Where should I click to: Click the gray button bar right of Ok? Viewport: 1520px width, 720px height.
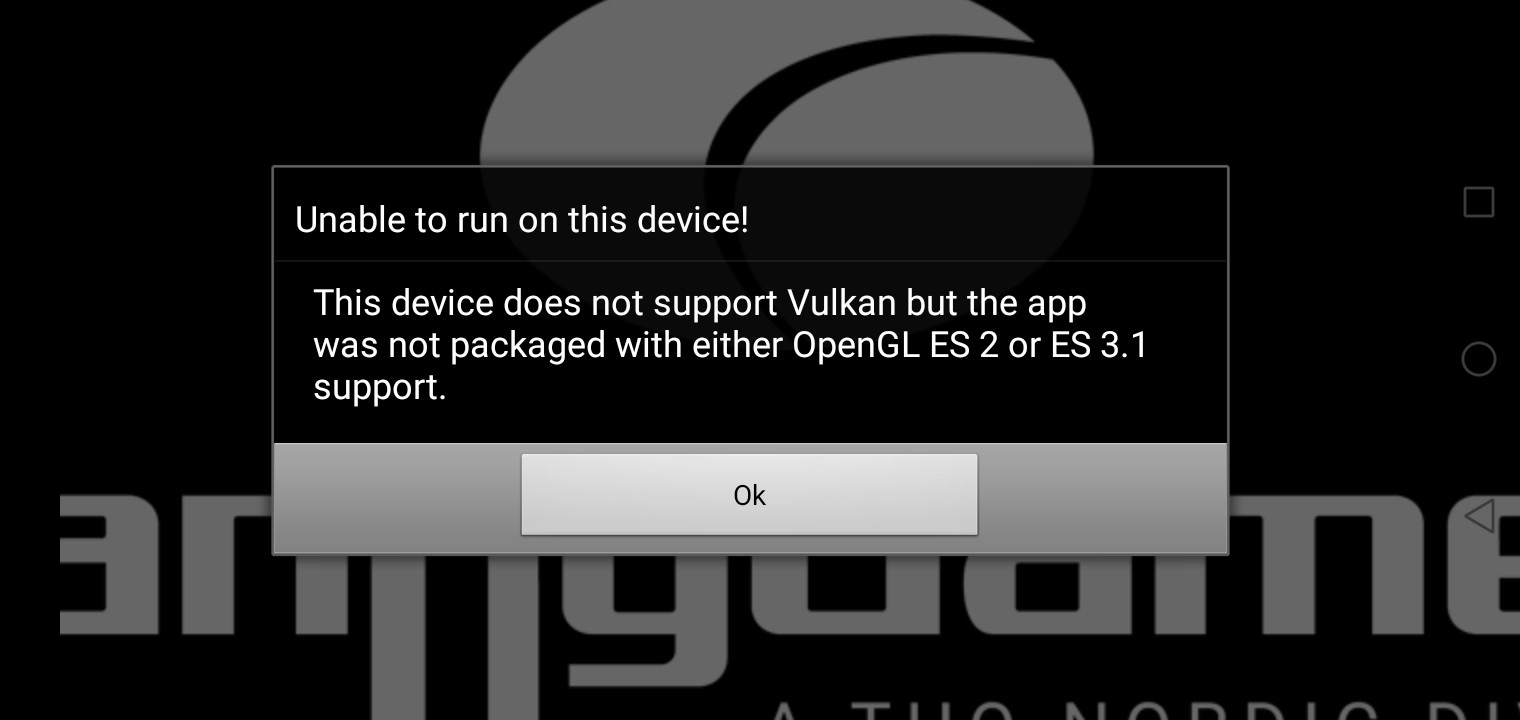coord(1102,497)
